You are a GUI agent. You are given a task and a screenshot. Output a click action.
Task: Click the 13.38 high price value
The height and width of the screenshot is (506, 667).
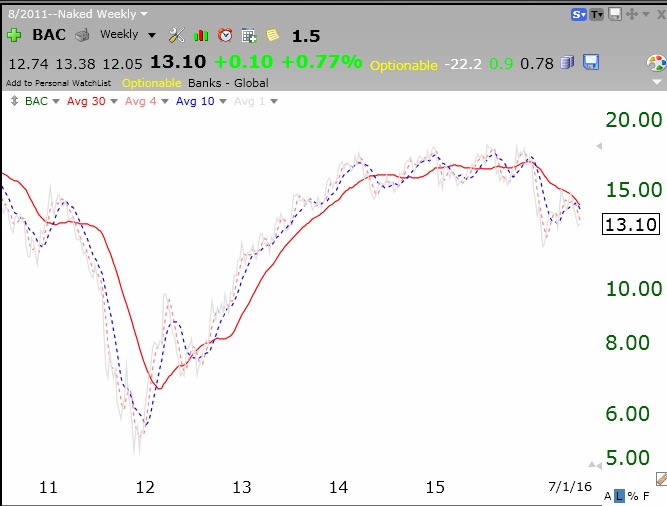75,64
